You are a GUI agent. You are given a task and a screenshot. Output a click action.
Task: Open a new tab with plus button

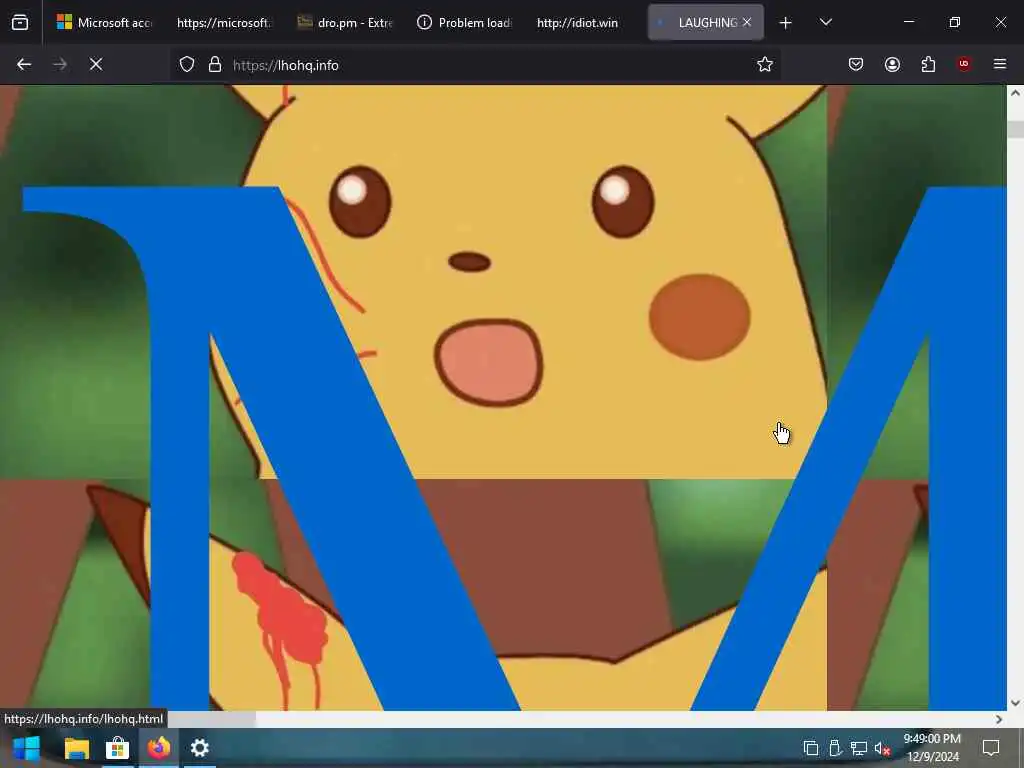tap(786, 23)
